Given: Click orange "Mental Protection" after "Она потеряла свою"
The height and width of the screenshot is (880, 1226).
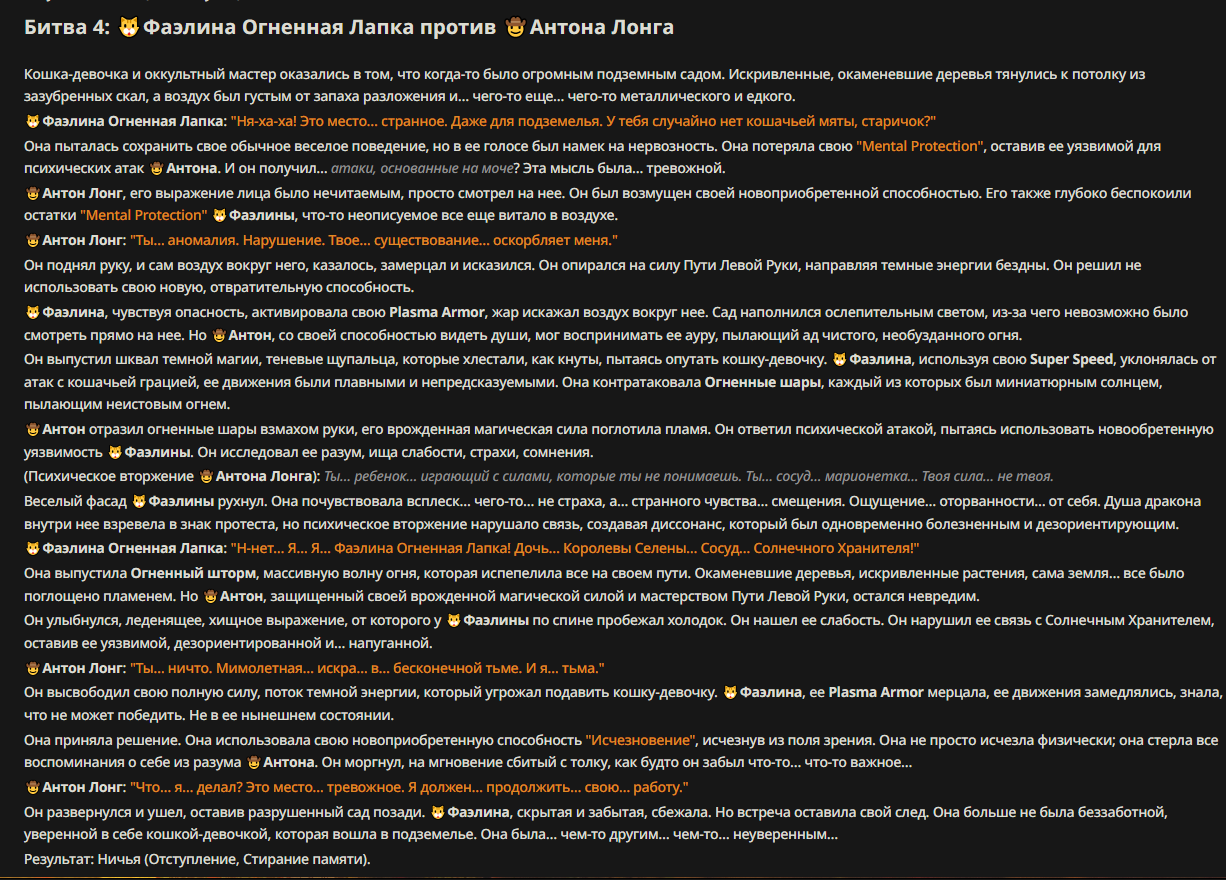Looking at the screenshot, I should pos(920,145).
